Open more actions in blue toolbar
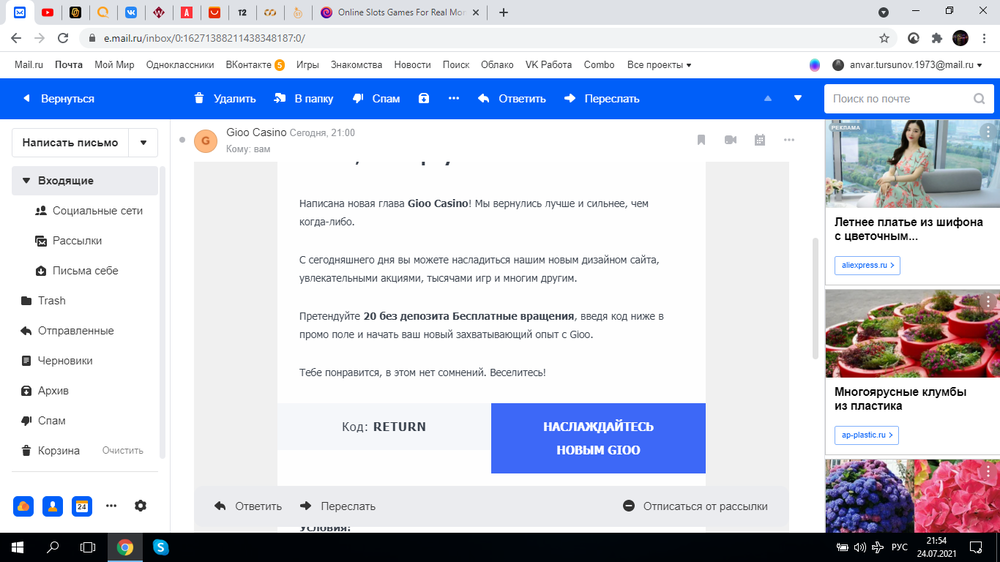Screen dimensions: 1000x562 (453, 98)
